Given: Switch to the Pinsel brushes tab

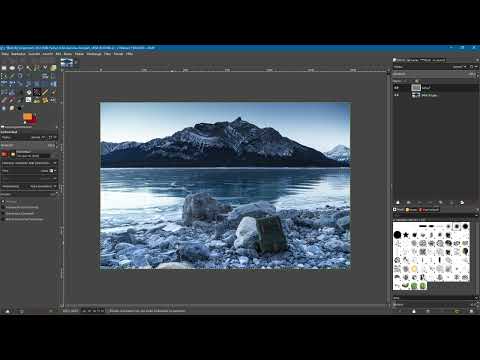Looking at the screenshot, I should 398,210.
